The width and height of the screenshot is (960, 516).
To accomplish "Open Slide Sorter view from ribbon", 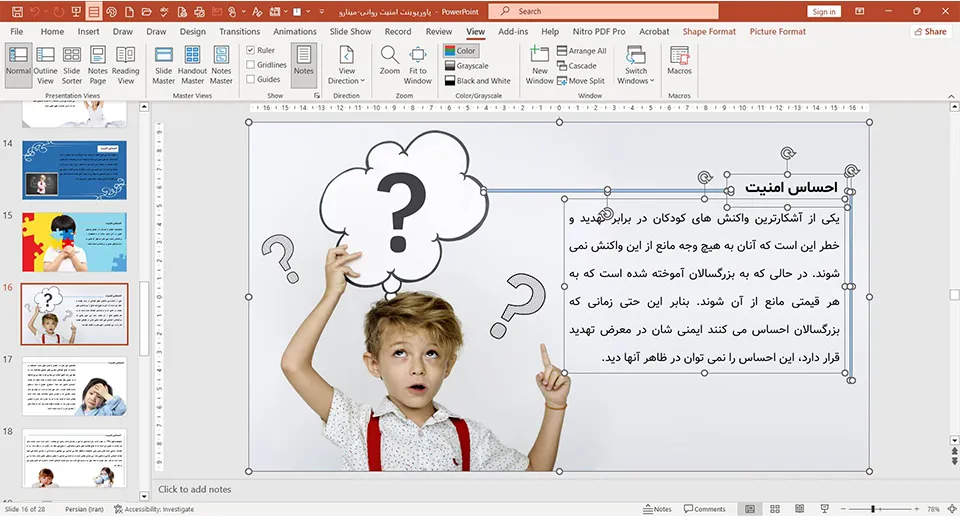I will tap(72, 65).
